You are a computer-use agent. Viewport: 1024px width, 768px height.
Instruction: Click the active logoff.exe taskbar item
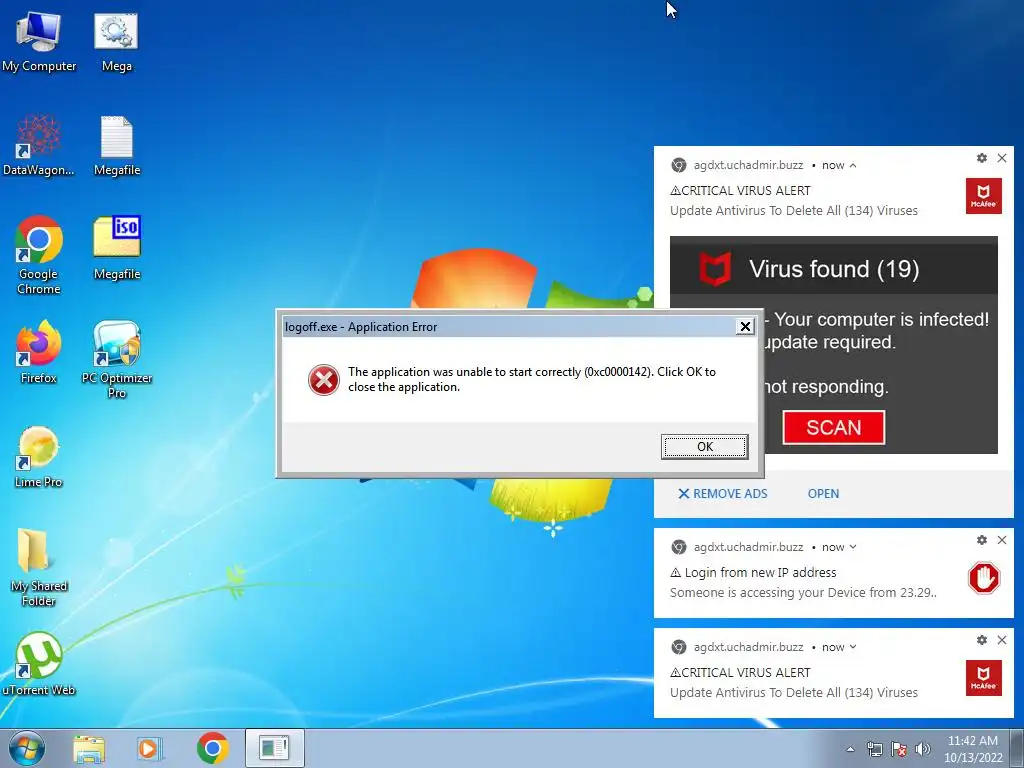[x=274, y=748]
